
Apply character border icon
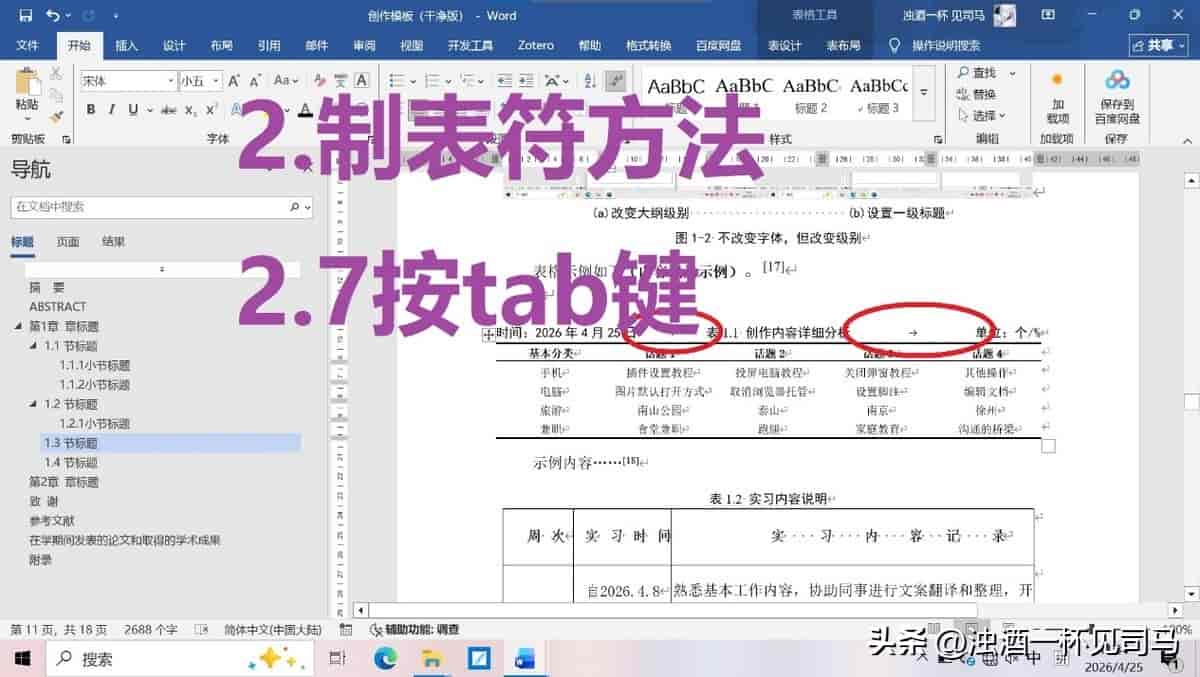click(x=361, y=81)
